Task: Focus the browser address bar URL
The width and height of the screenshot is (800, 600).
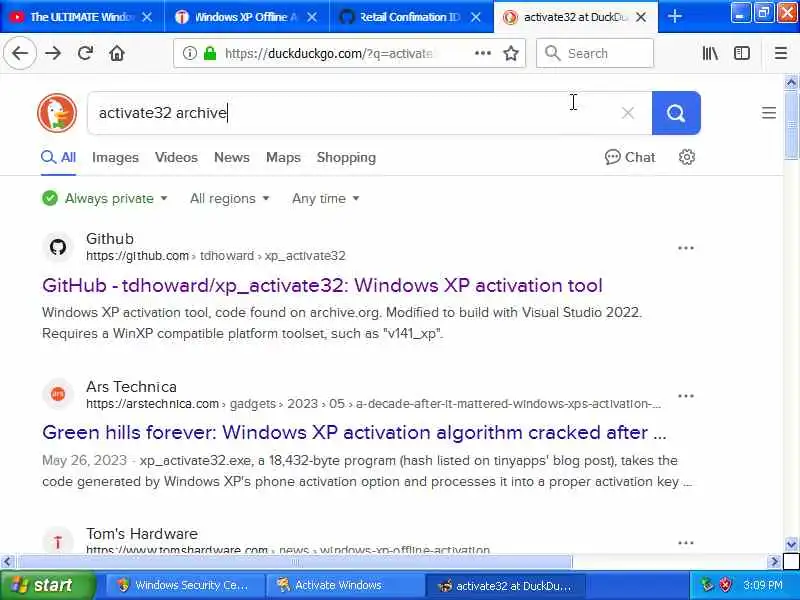Action: click(329, 53)
